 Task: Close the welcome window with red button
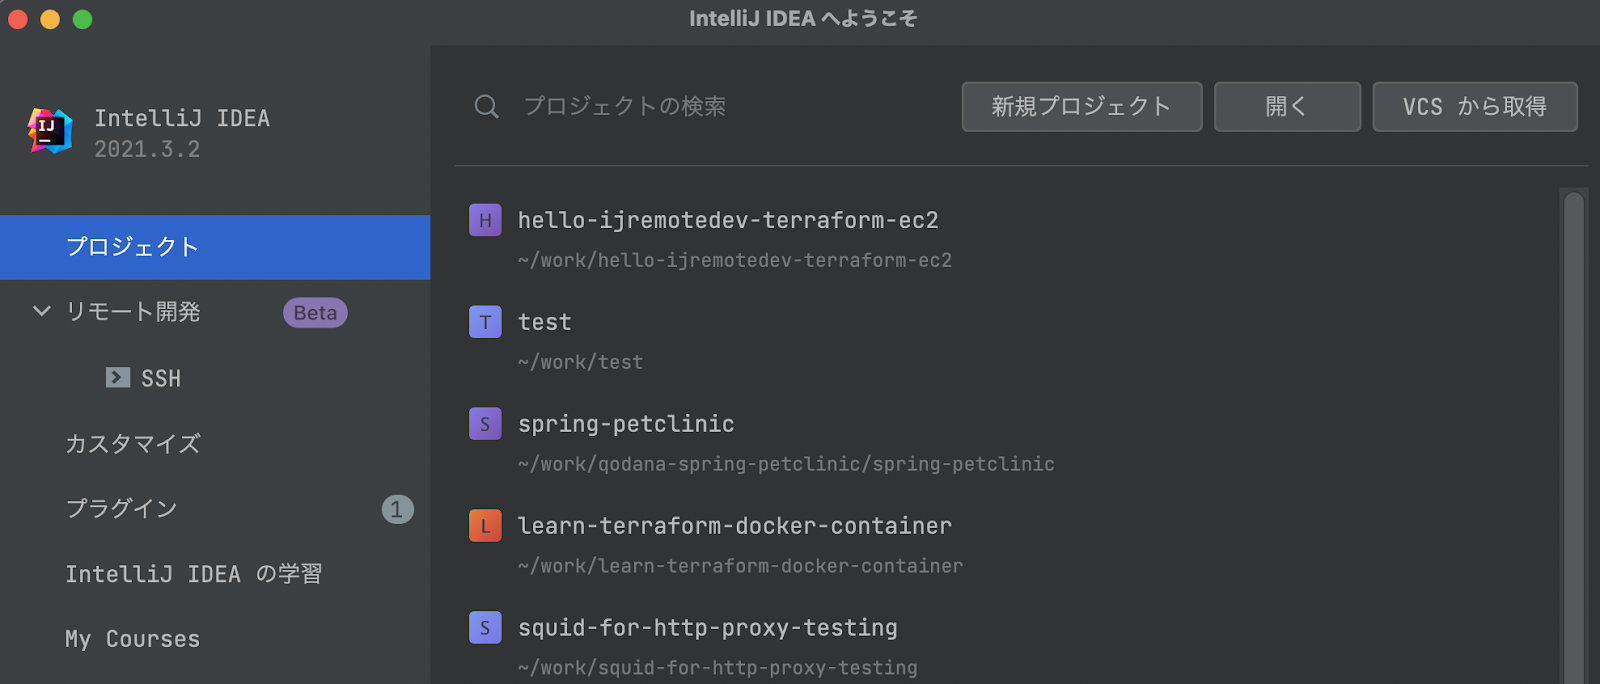(x=17, y=19)
